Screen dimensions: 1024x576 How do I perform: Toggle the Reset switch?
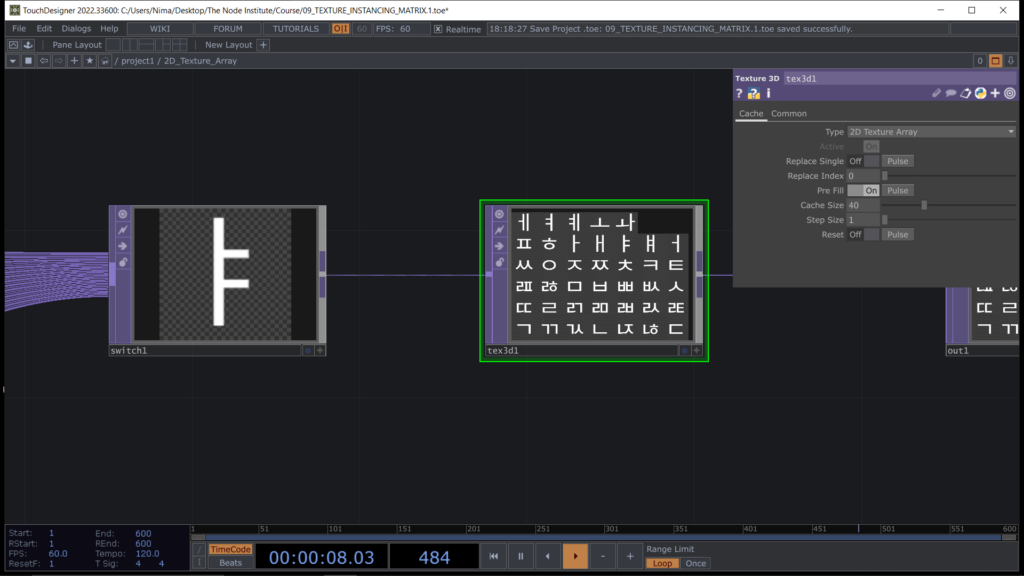863,234
